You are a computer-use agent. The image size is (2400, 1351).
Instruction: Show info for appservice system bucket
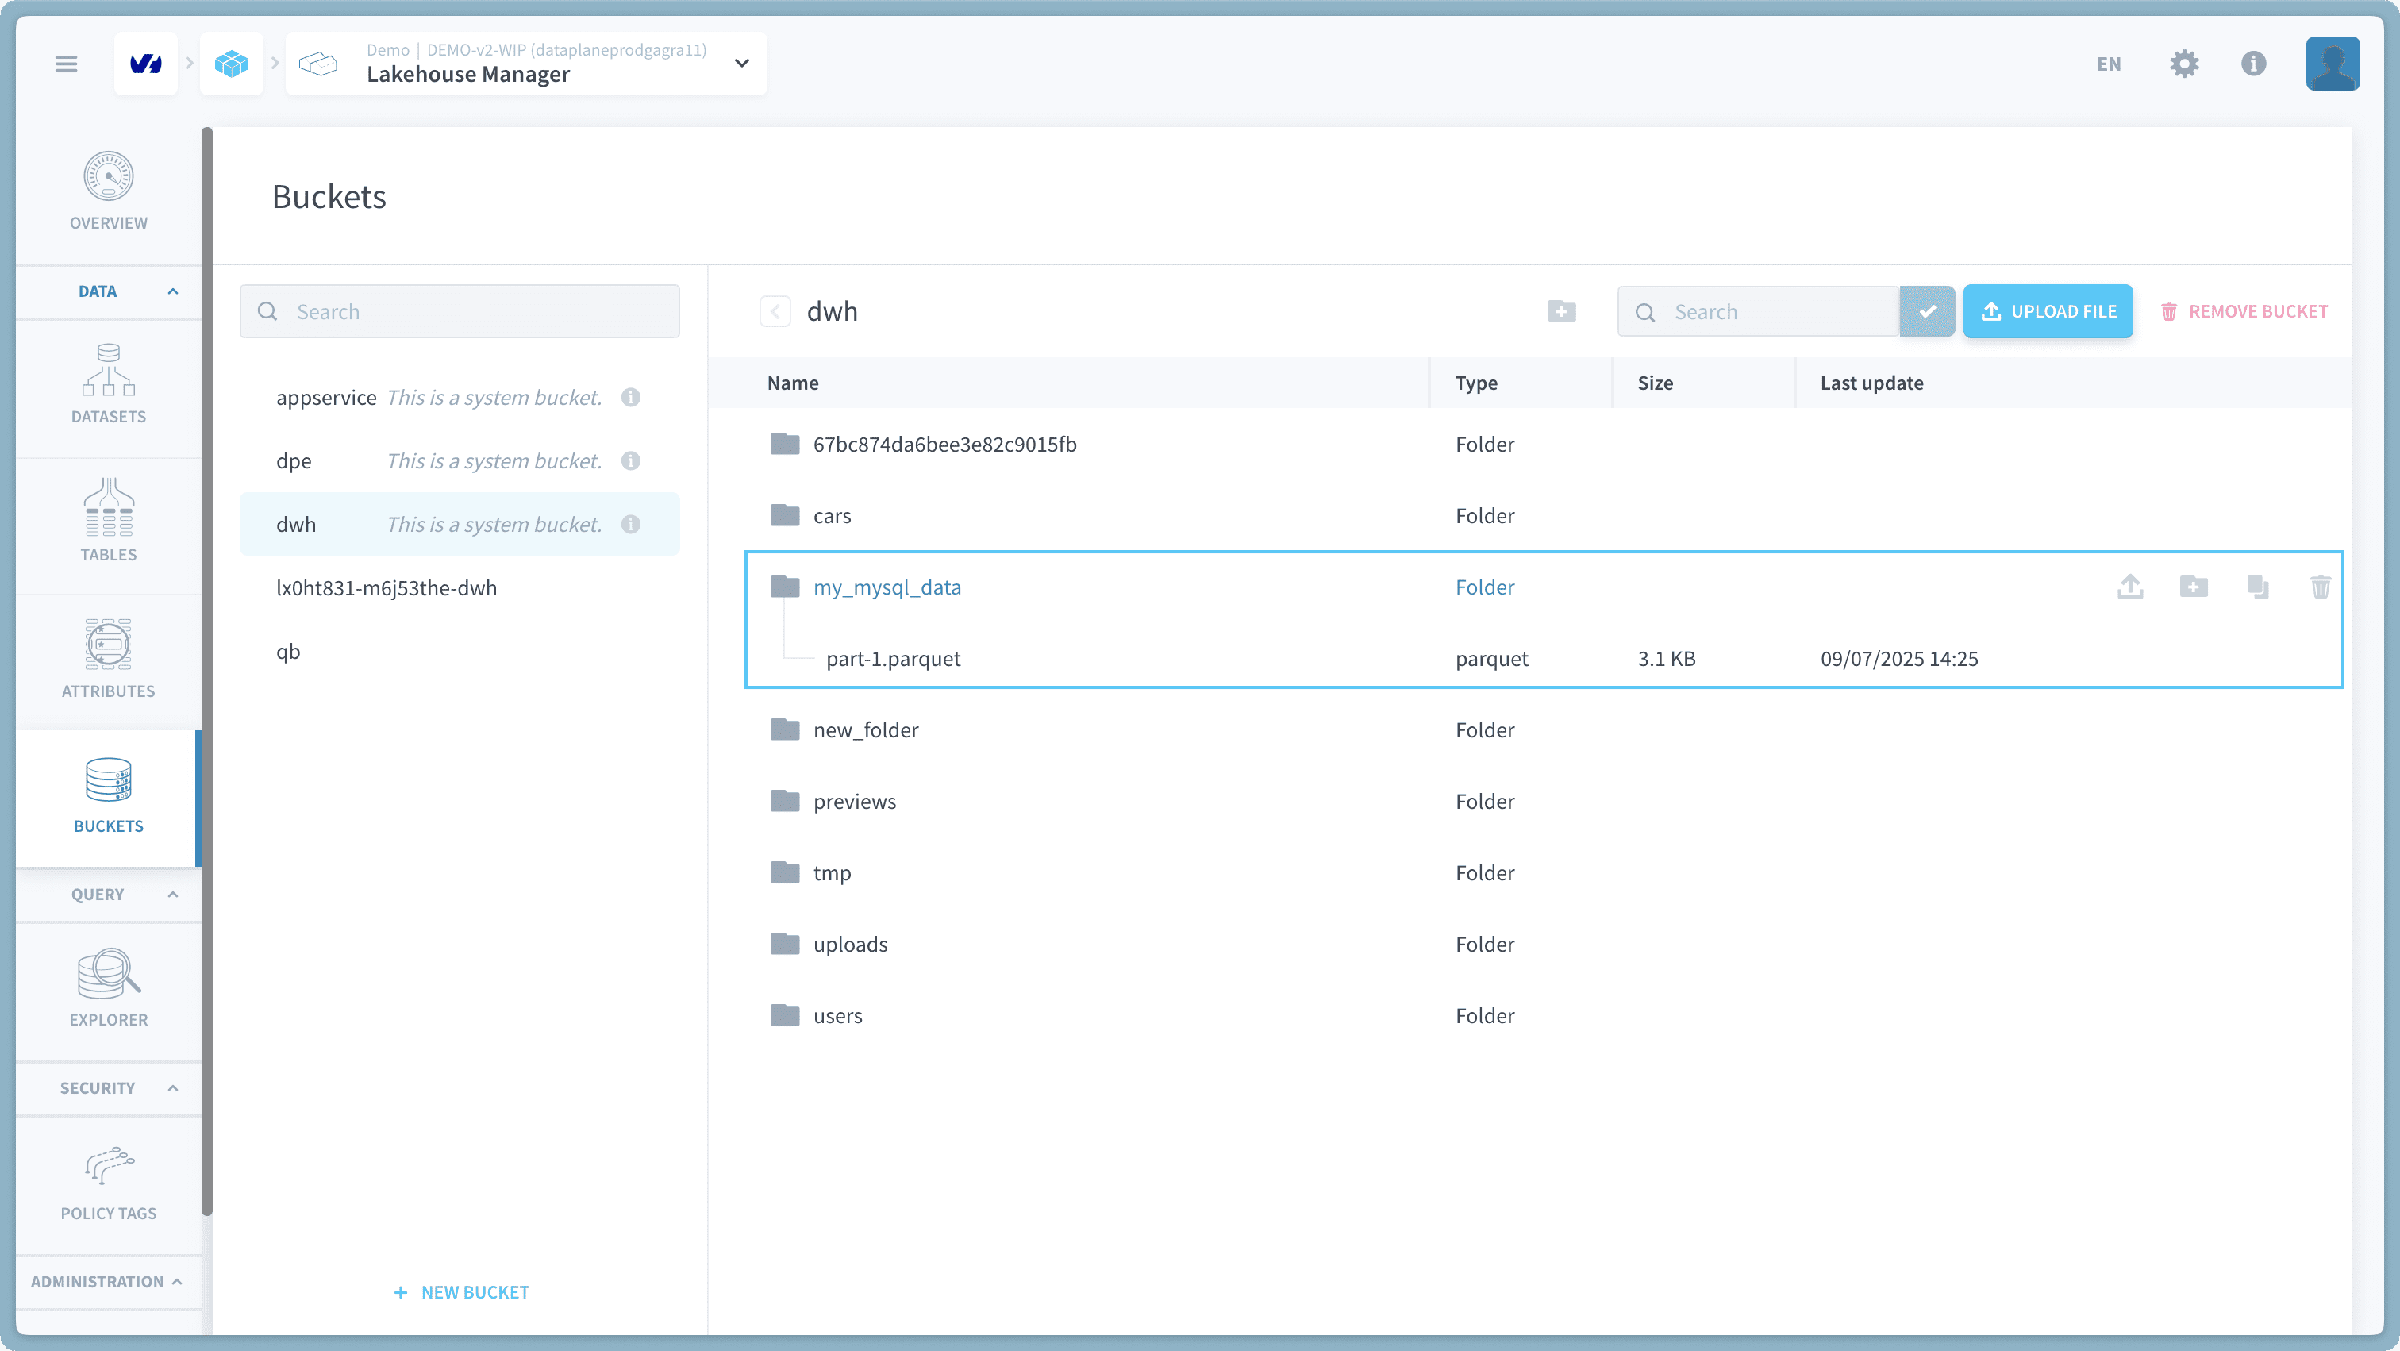point(631,398)
